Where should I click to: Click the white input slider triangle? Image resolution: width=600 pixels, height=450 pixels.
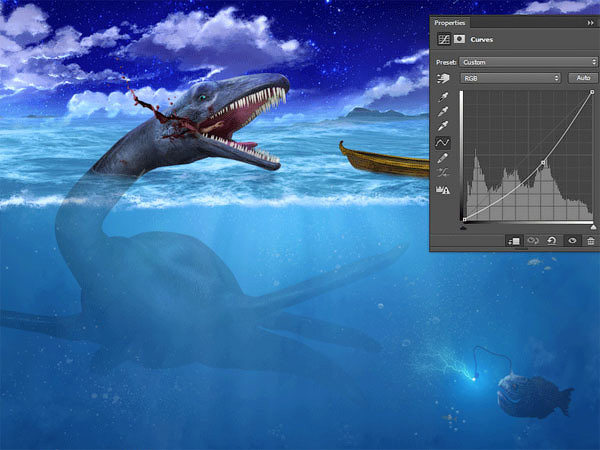point(593,228)
